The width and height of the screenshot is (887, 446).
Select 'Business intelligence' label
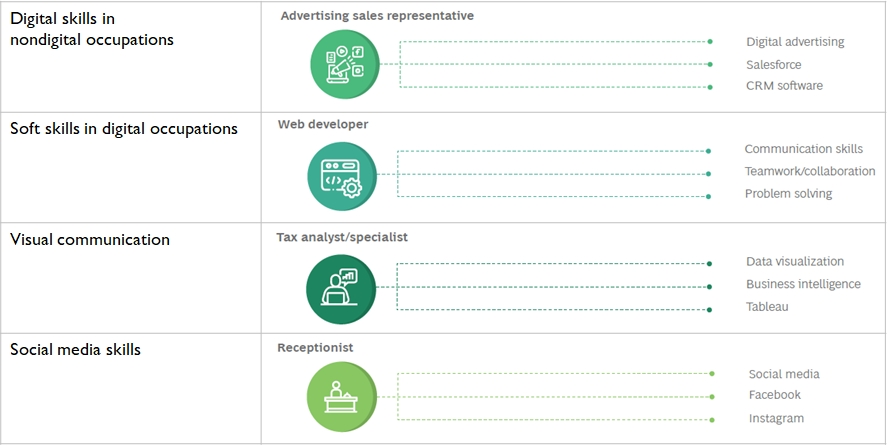(x=803, y=284)
